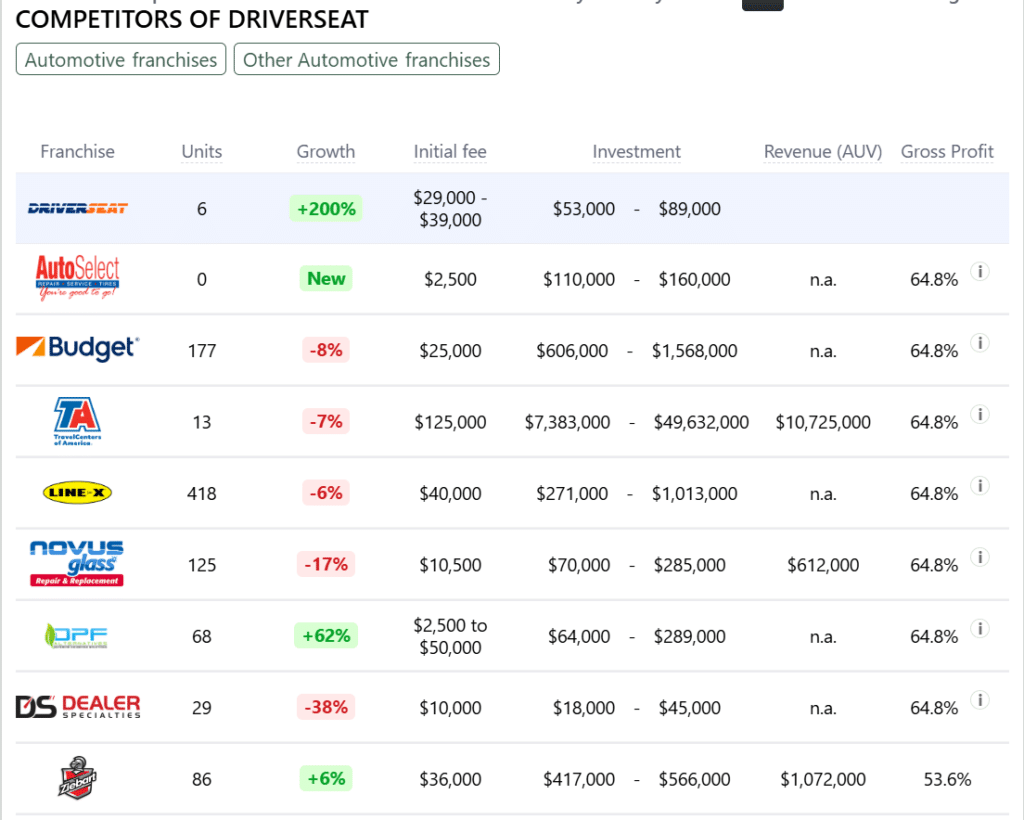
Task: Open the Novus Glass franchise logo
Action: [x=77, y=563]
